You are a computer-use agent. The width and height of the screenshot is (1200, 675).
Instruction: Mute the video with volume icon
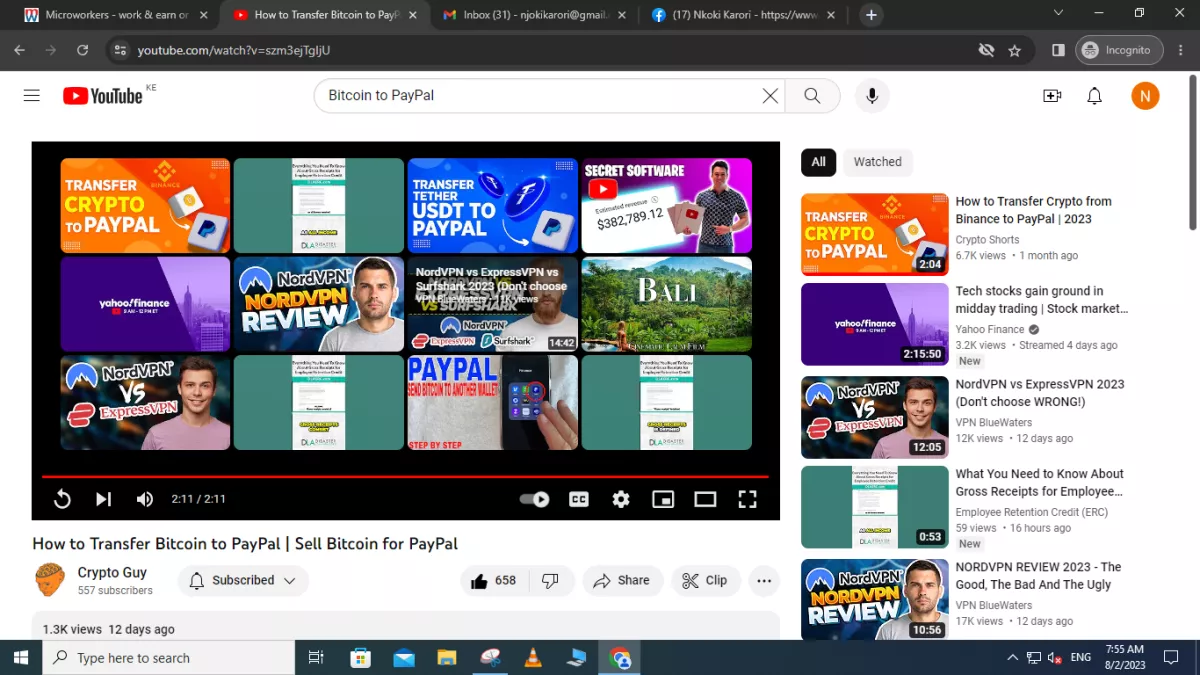(x=144, y=498)
